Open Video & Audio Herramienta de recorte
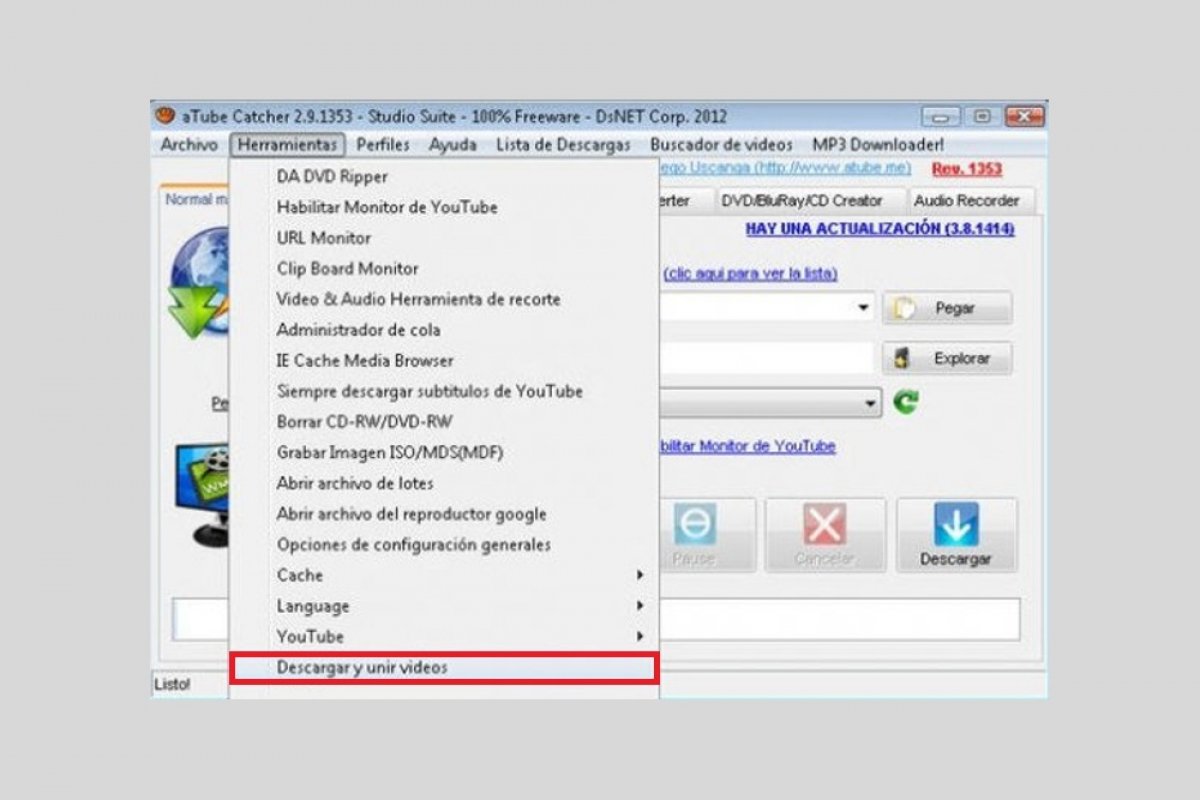This screenshot has width=1200, height=800. point(444,299)
